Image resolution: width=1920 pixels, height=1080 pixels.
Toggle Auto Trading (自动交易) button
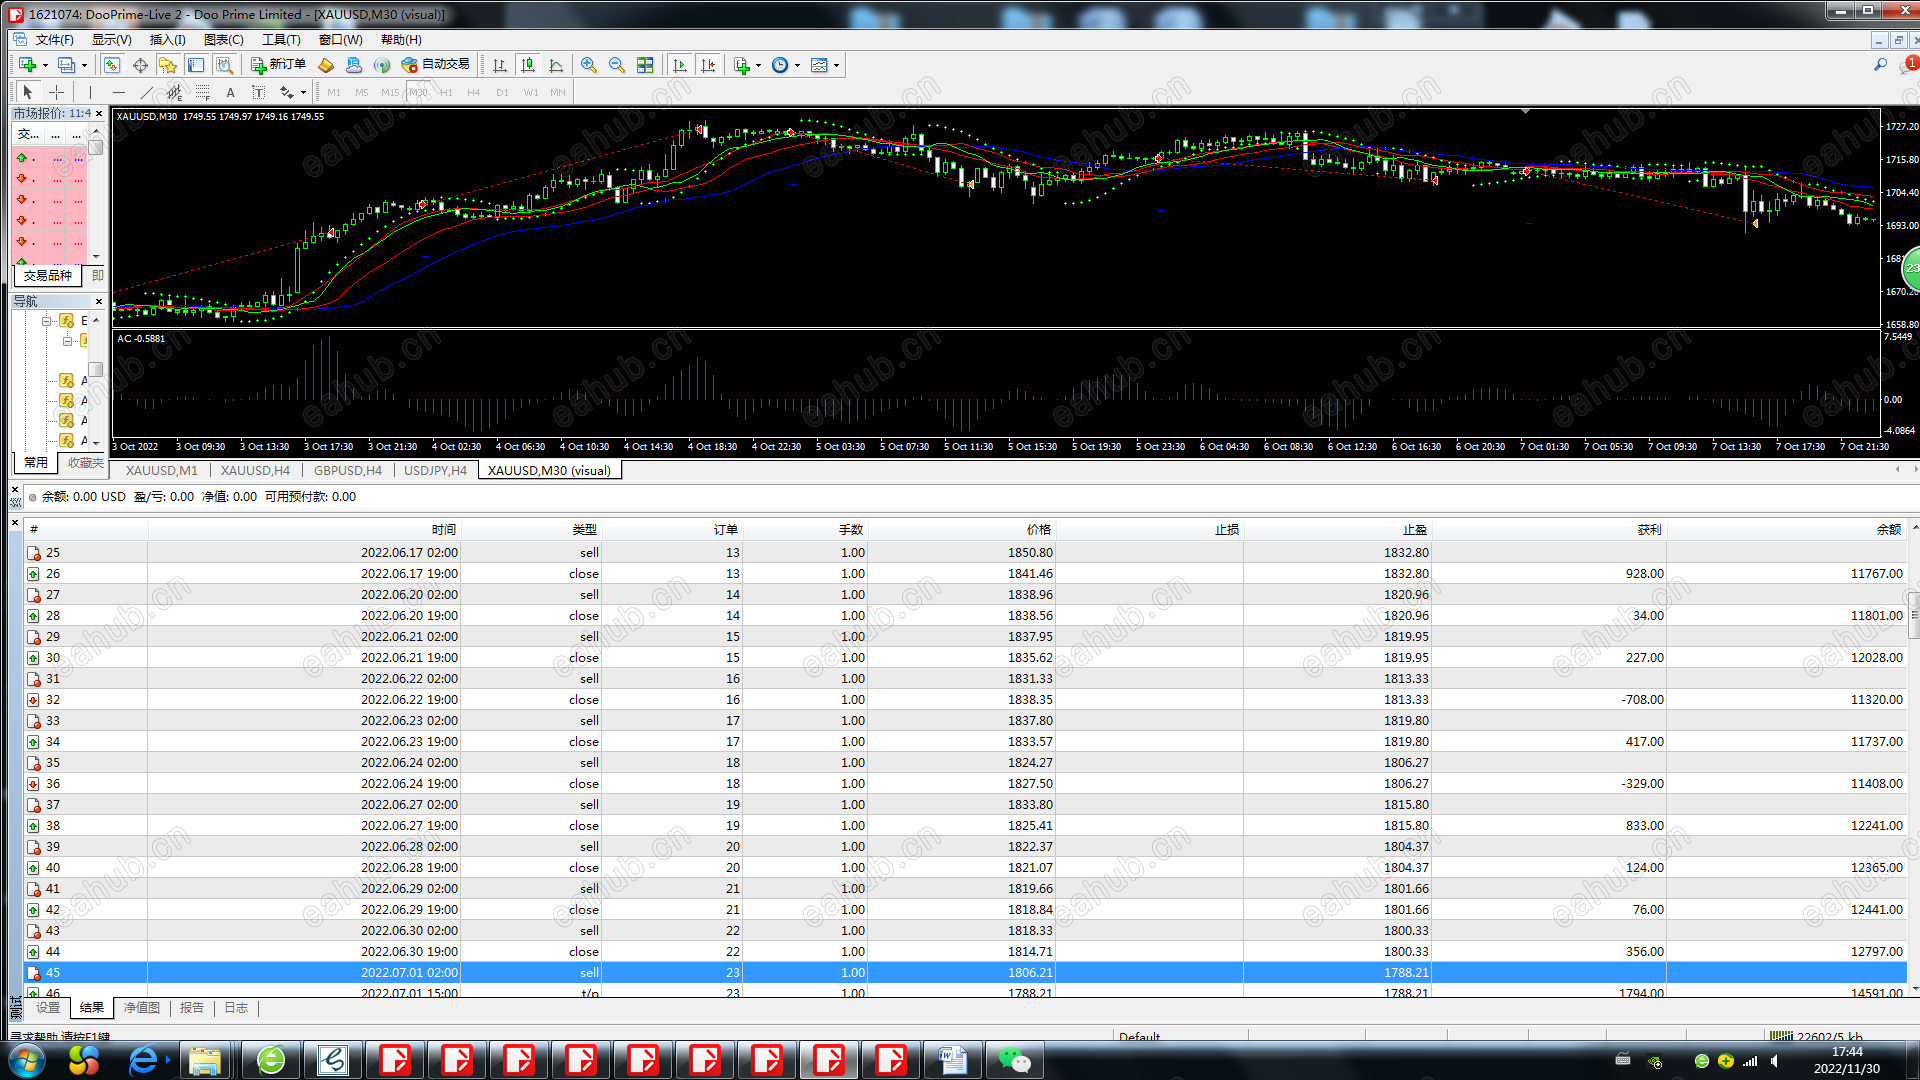click(x=435, y=65)
